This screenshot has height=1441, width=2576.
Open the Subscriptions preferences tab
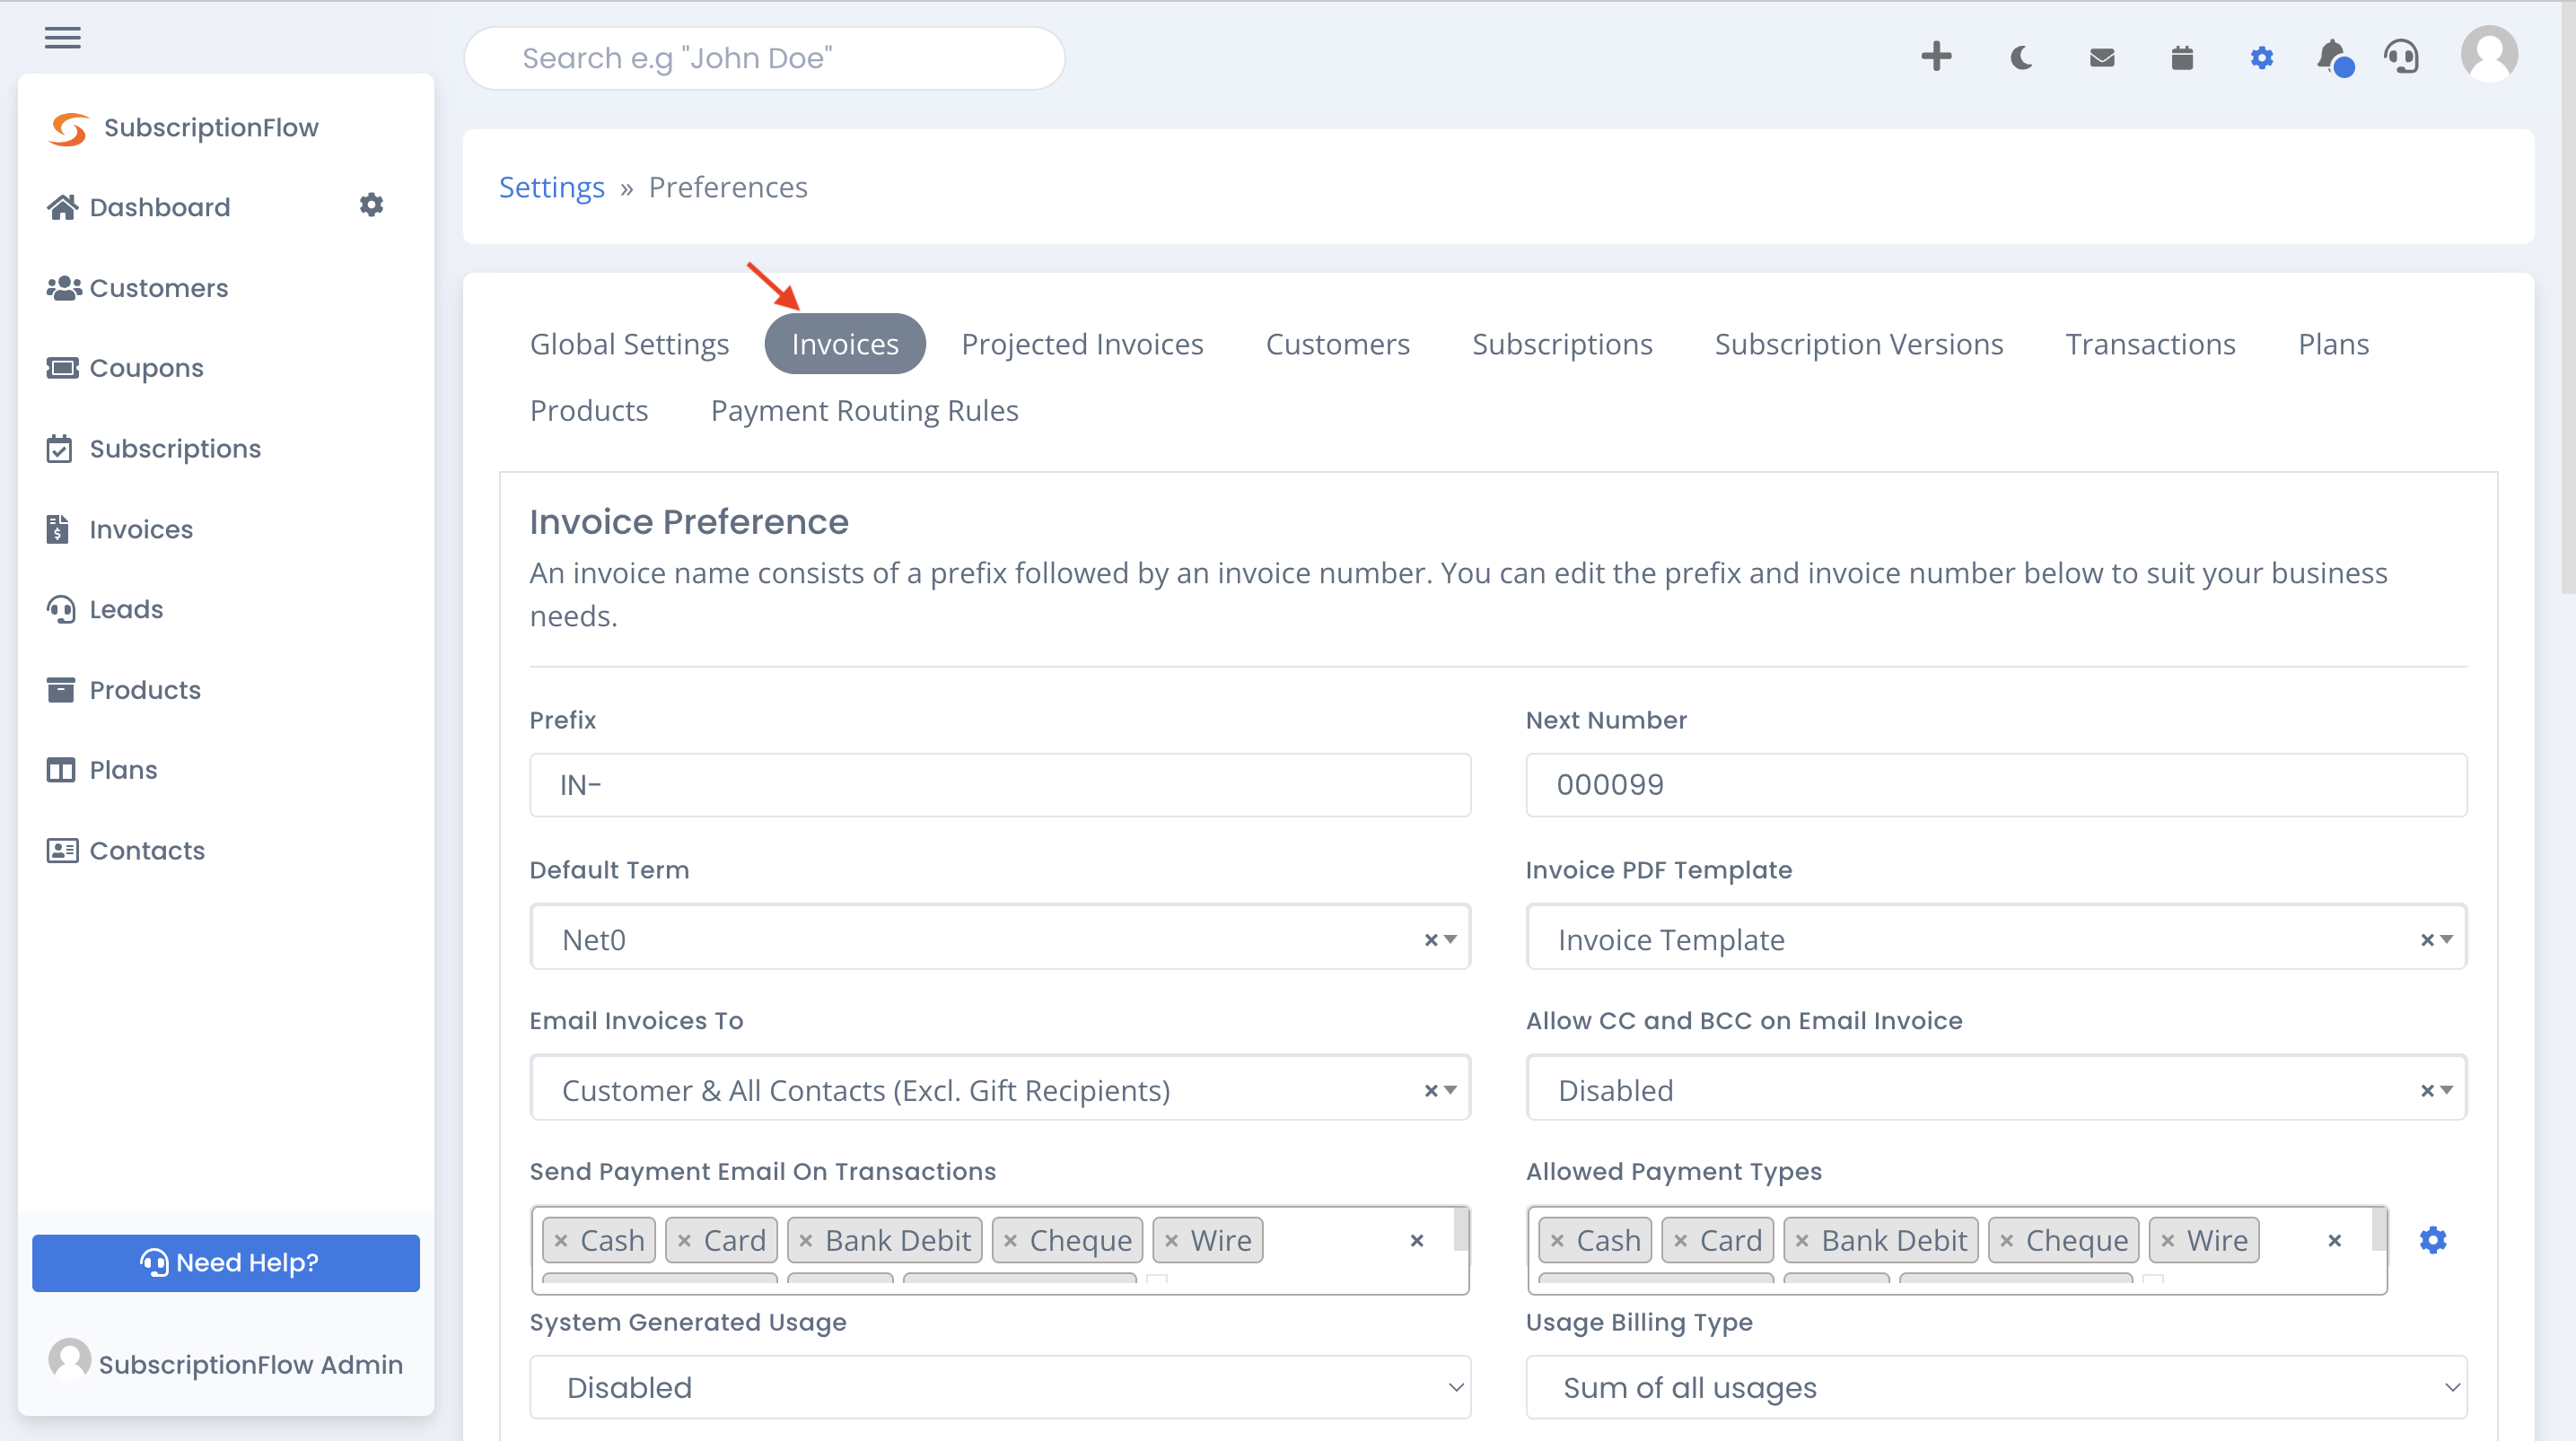1562,344
